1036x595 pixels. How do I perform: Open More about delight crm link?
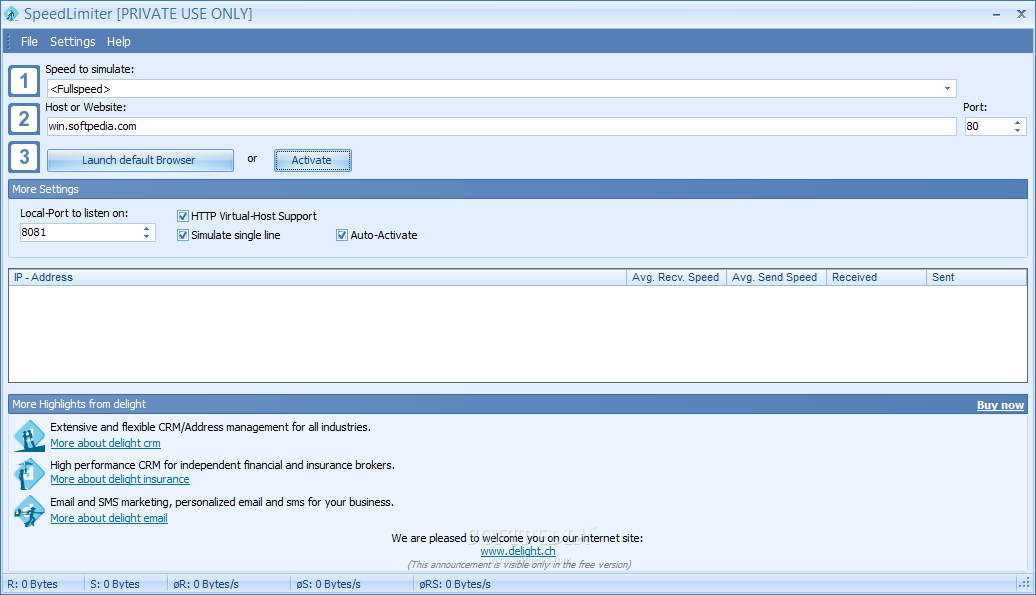105,443
